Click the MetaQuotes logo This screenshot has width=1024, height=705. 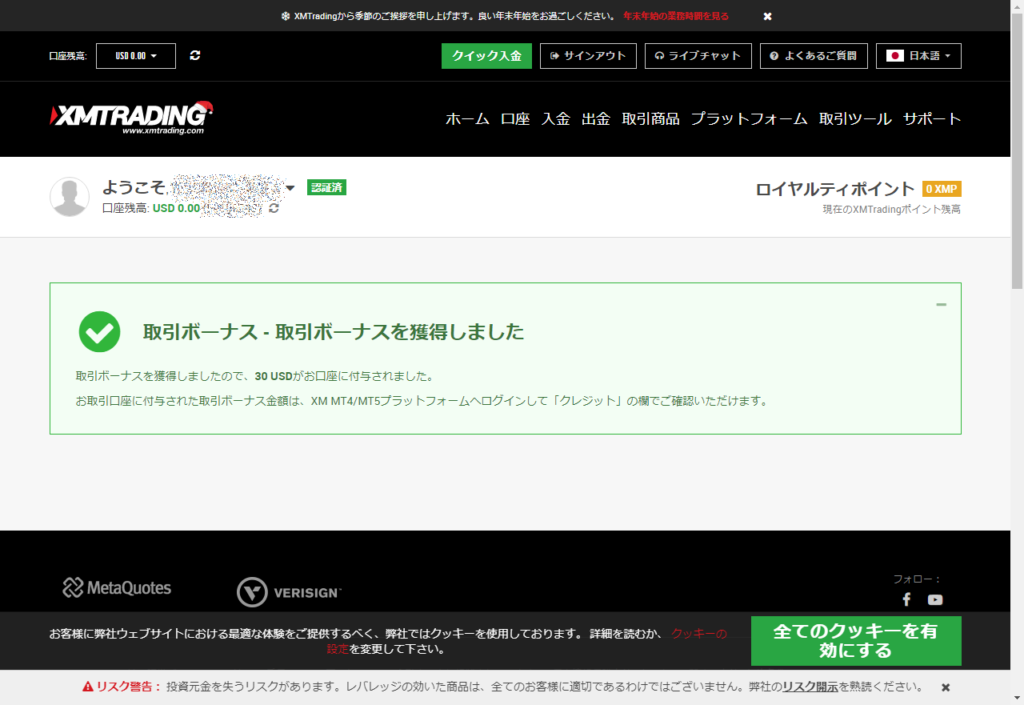click(117, 588)
